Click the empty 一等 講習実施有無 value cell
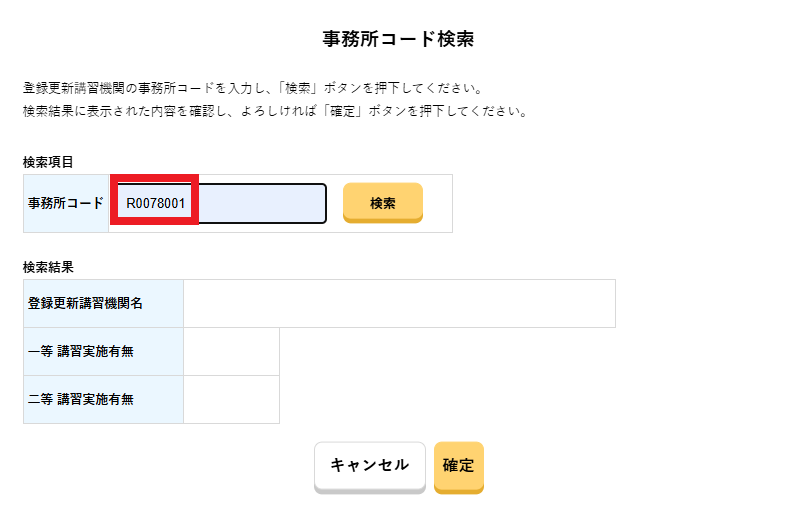 [x=231, y=351]
